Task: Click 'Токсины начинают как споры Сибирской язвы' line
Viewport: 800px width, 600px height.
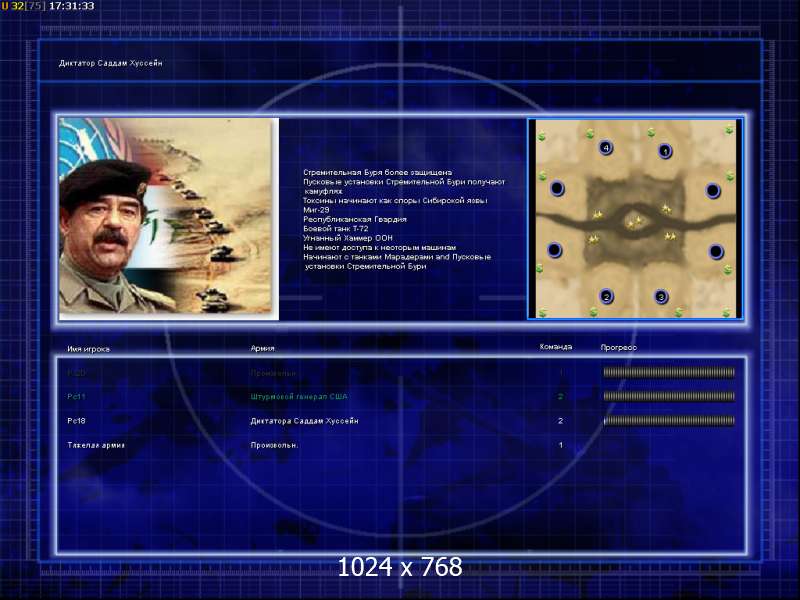Action: (x=395, y=201)
